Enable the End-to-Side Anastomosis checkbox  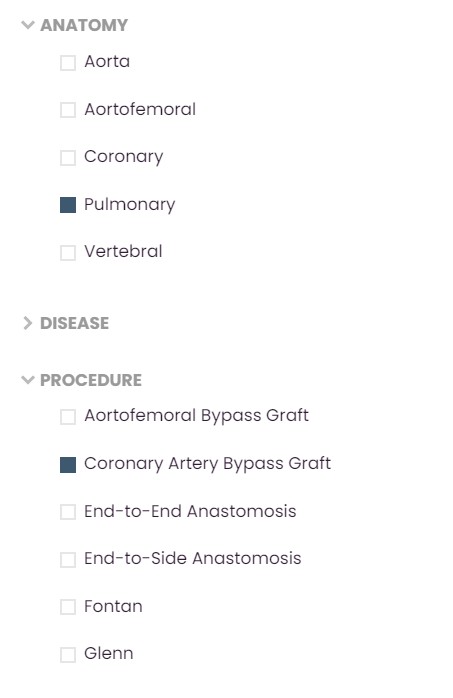(68, 560)
